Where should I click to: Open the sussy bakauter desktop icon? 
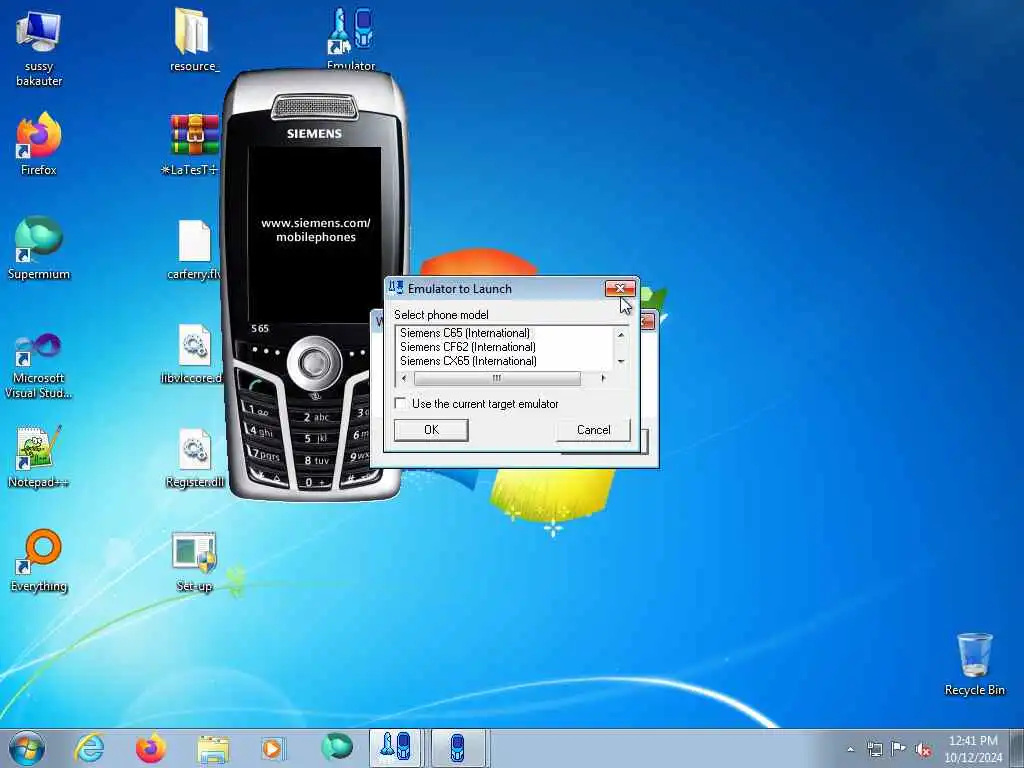coord(39,49)
